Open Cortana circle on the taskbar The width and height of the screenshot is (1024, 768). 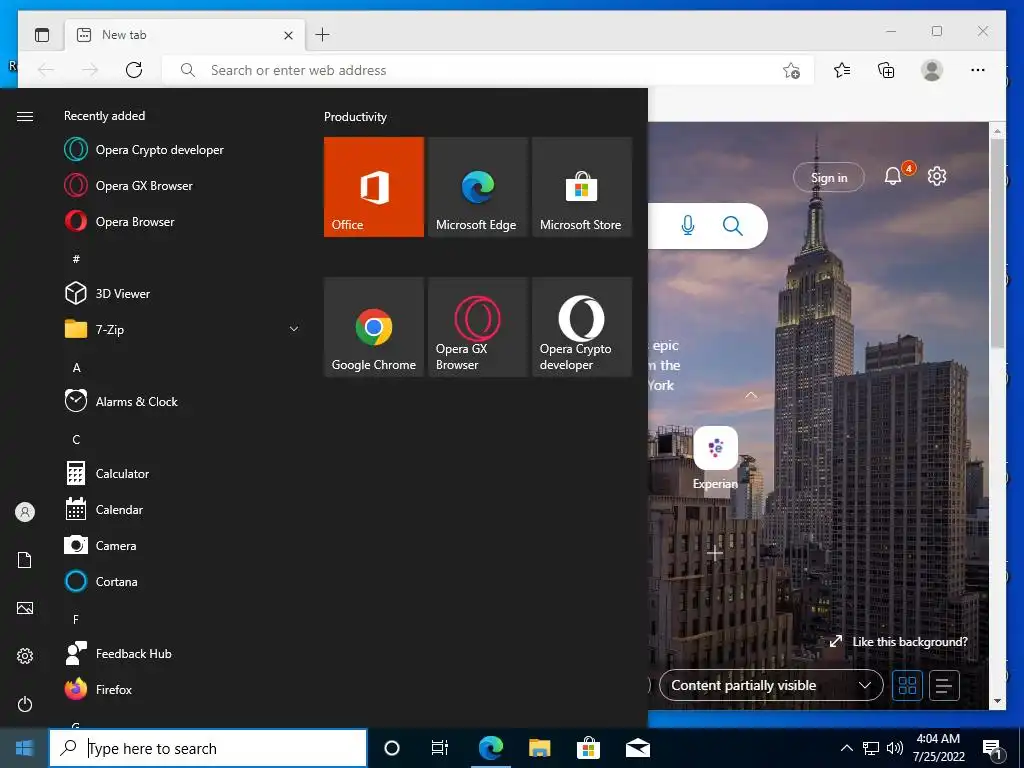click(x=392, y=748)
